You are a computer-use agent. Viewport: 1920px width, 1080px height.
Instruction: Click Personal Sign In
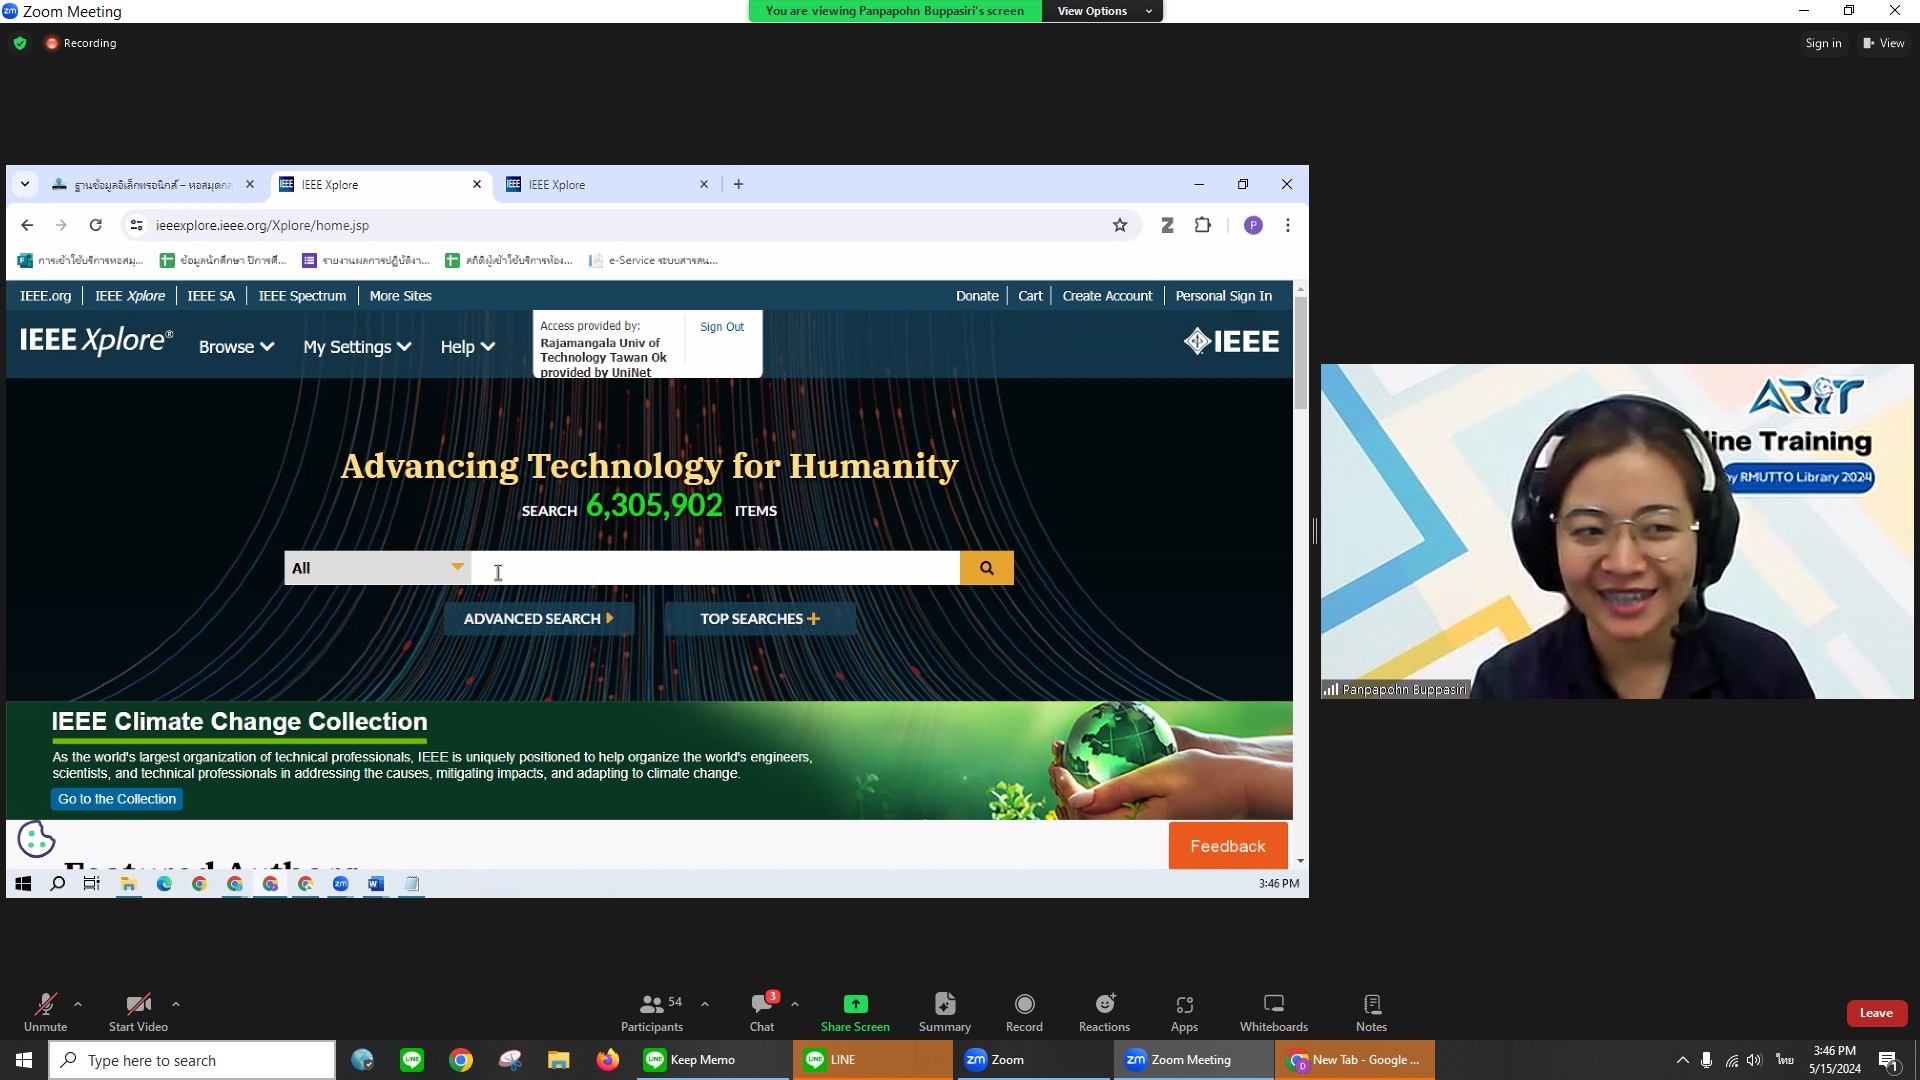click(x=1223, y=296)
